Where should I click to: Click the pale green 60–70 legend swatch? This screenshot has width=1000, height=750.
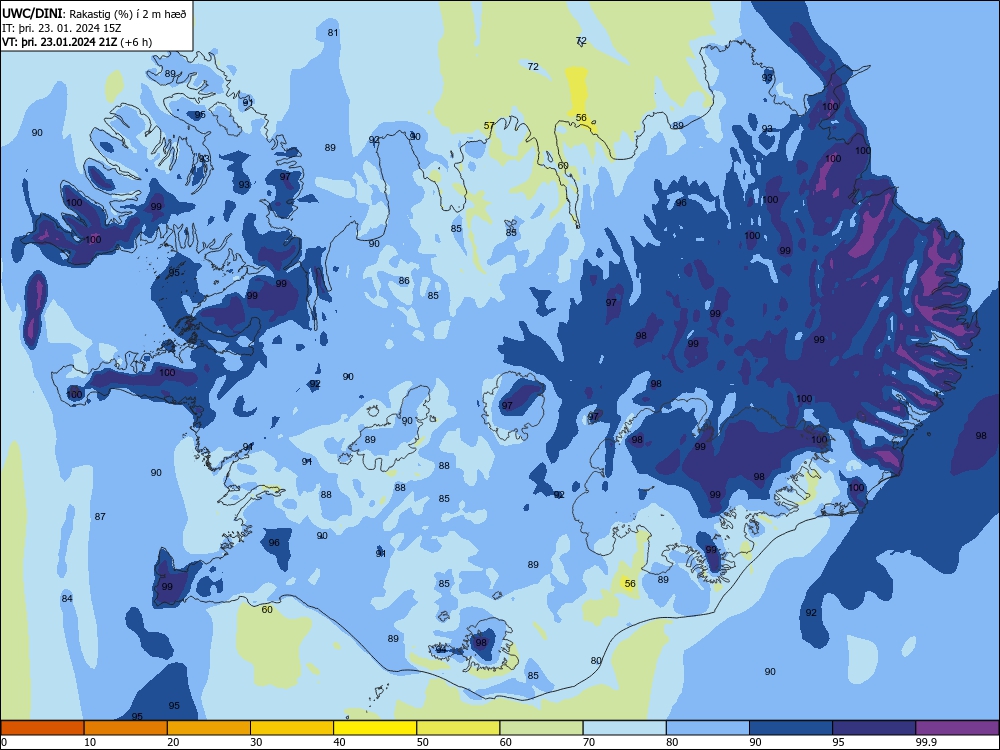(541, 728)
